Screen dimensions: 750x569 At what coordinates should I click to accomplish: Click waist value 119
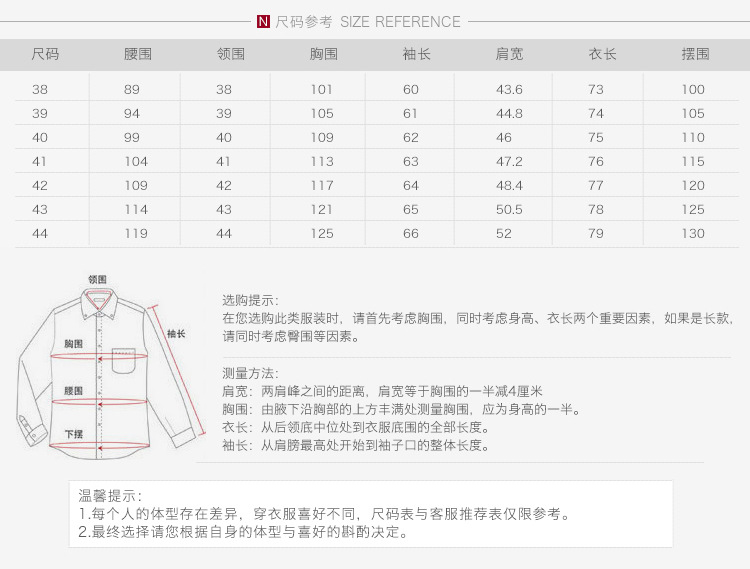coord(136,233)
